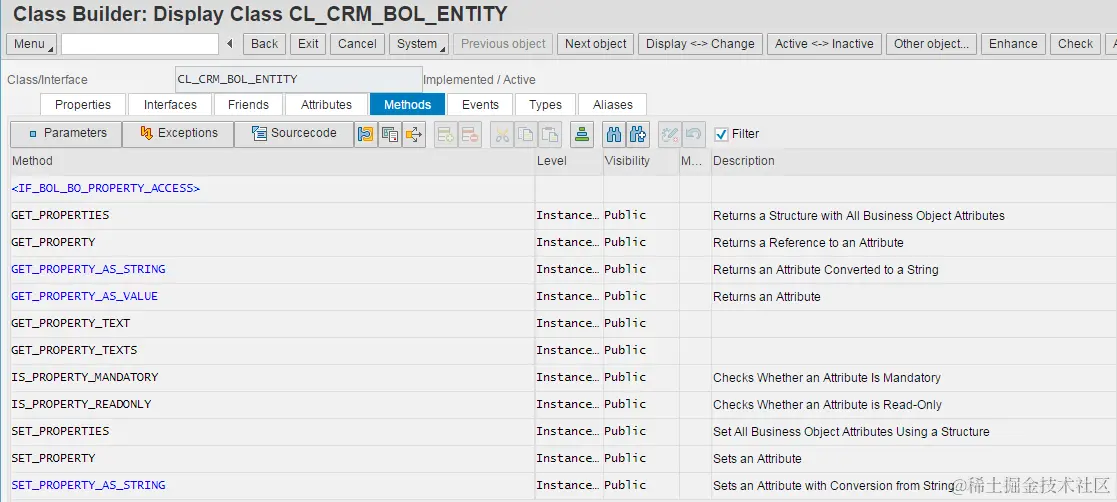The height and width of the screenshot is (502, 1117).
Task: Switch to the Aliases tab
Action: 613,105
